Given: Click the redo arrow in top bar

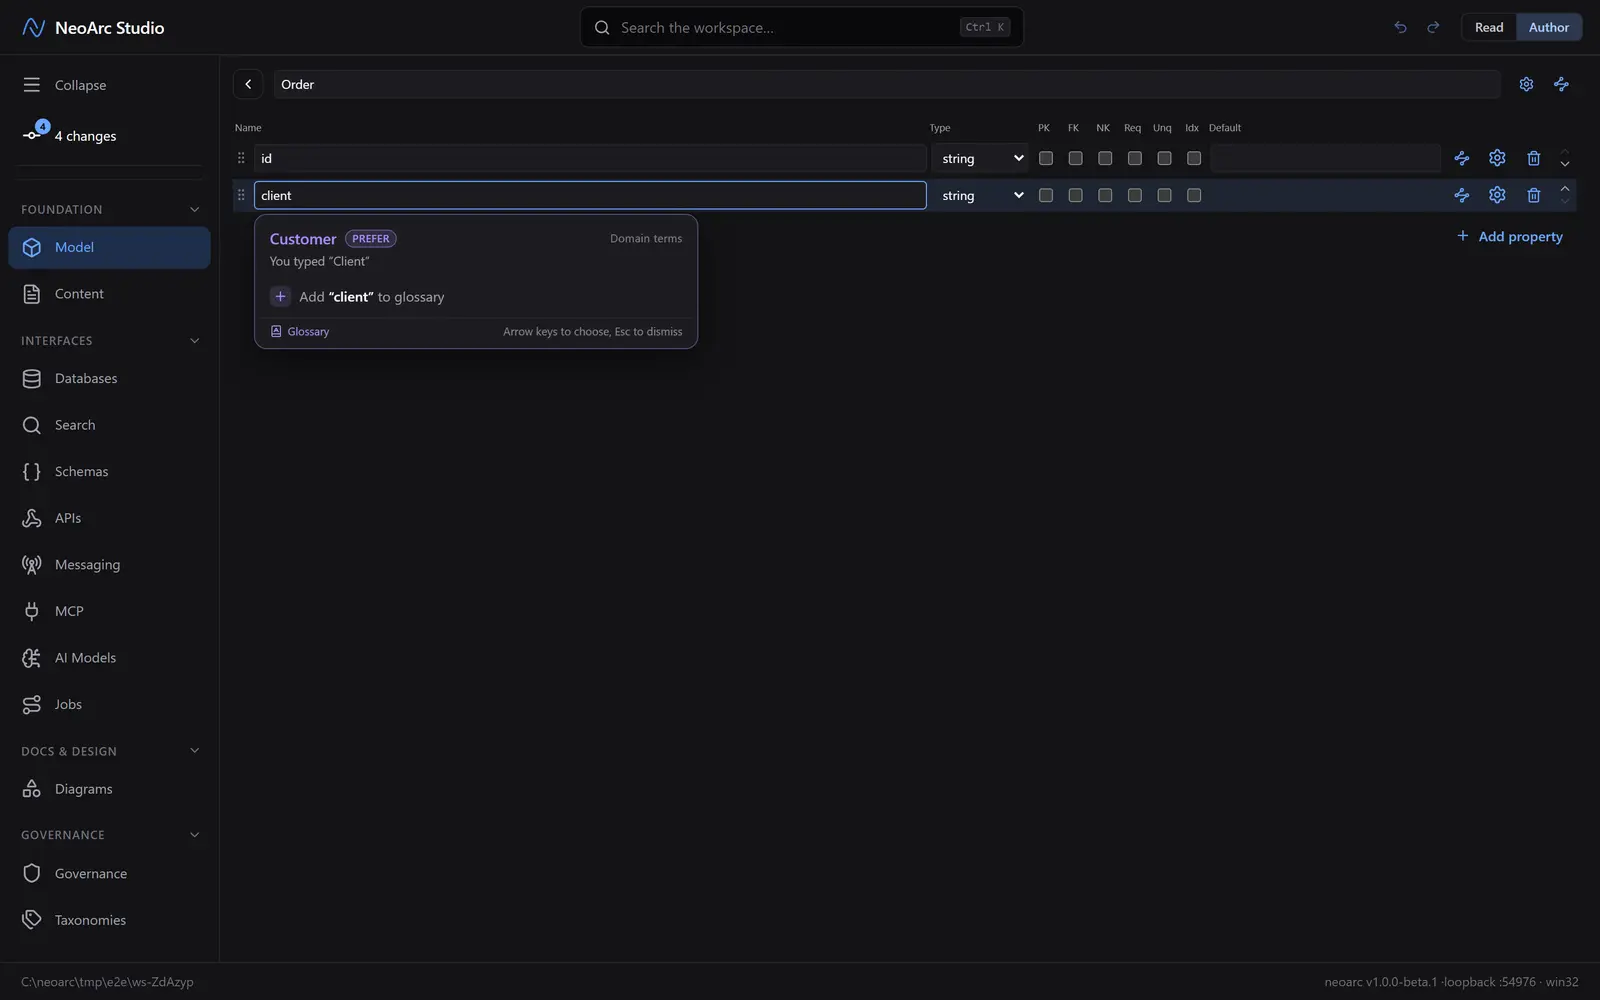Looking at the screenshot, I should coord(1433,27).
